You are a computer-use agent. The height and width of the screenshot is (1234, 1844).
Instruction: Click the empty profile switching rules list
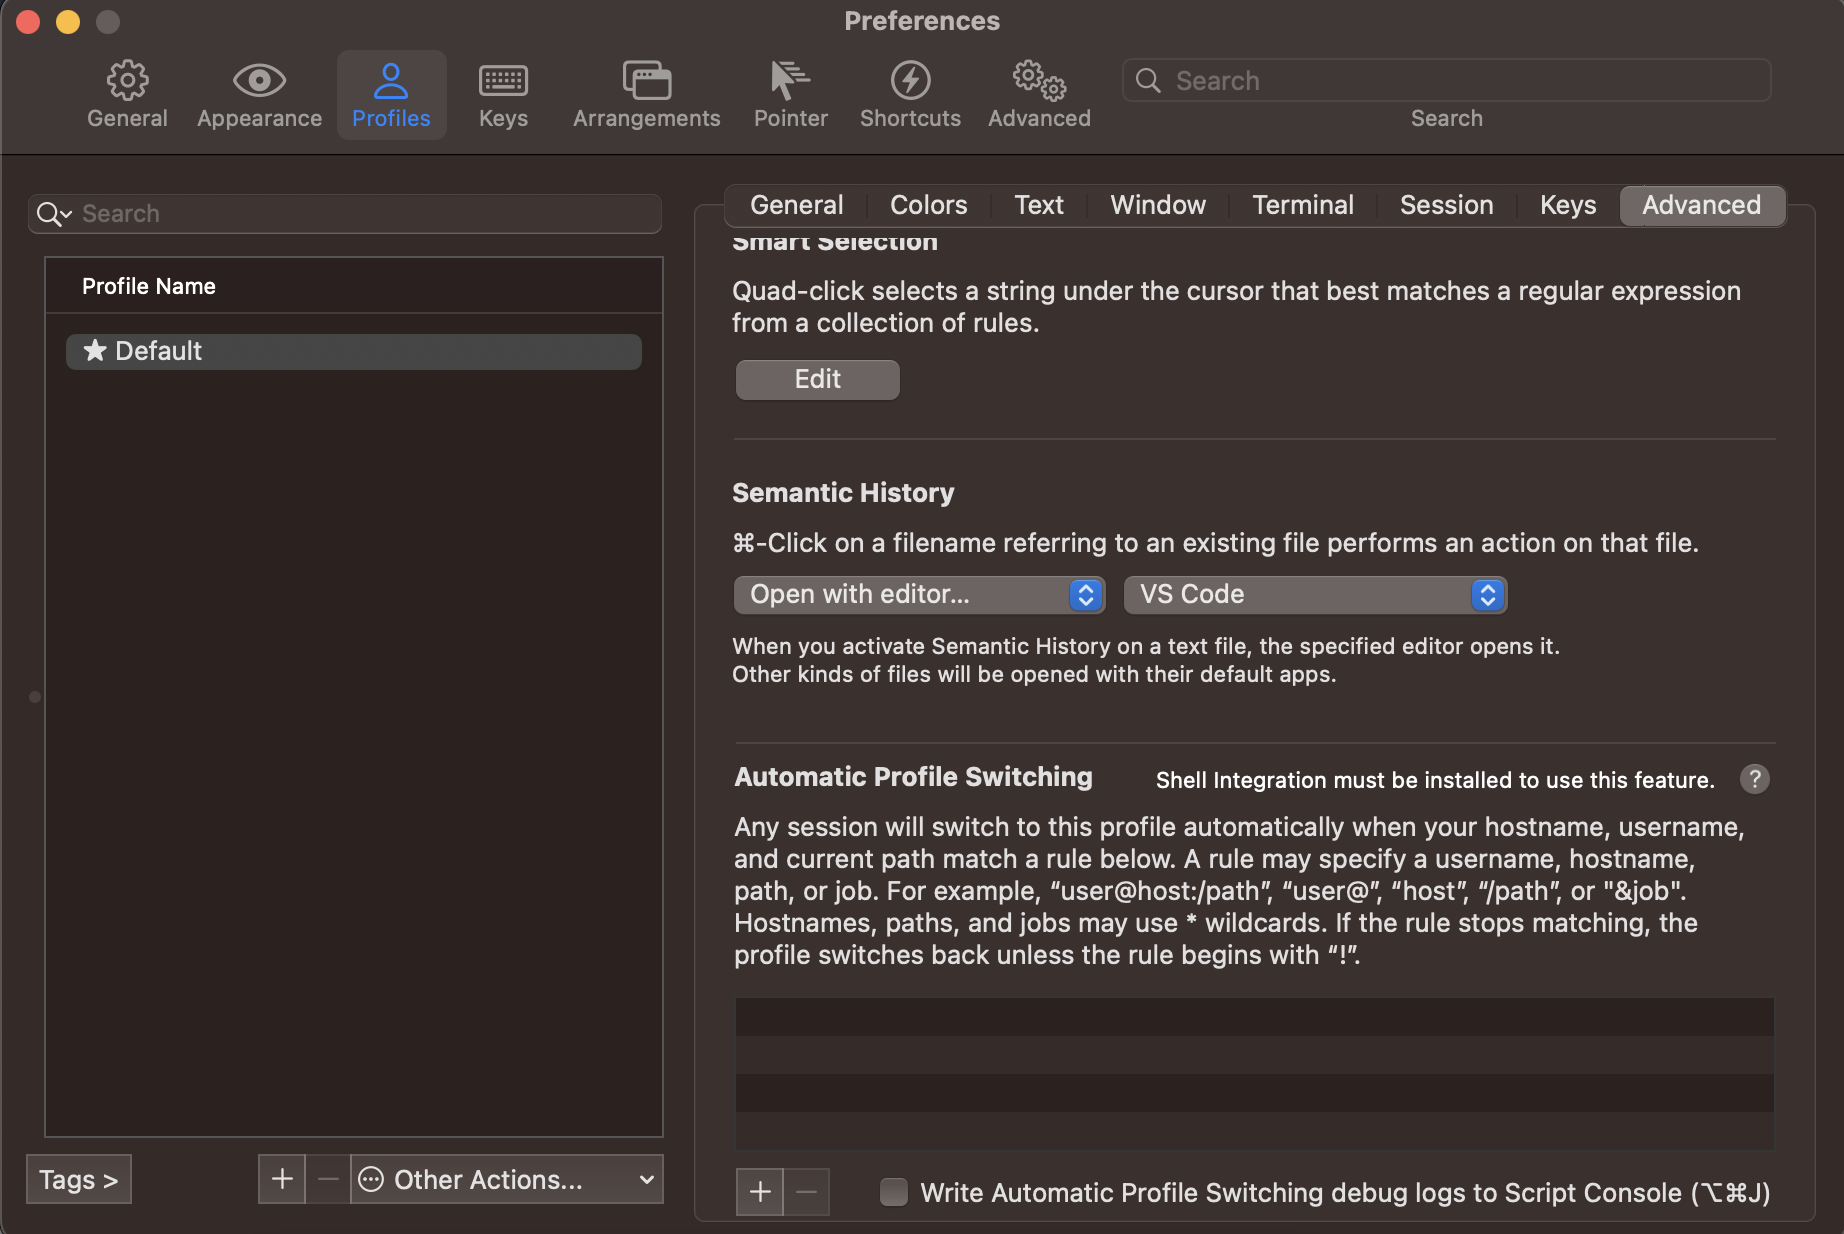pos(1254,1073)
